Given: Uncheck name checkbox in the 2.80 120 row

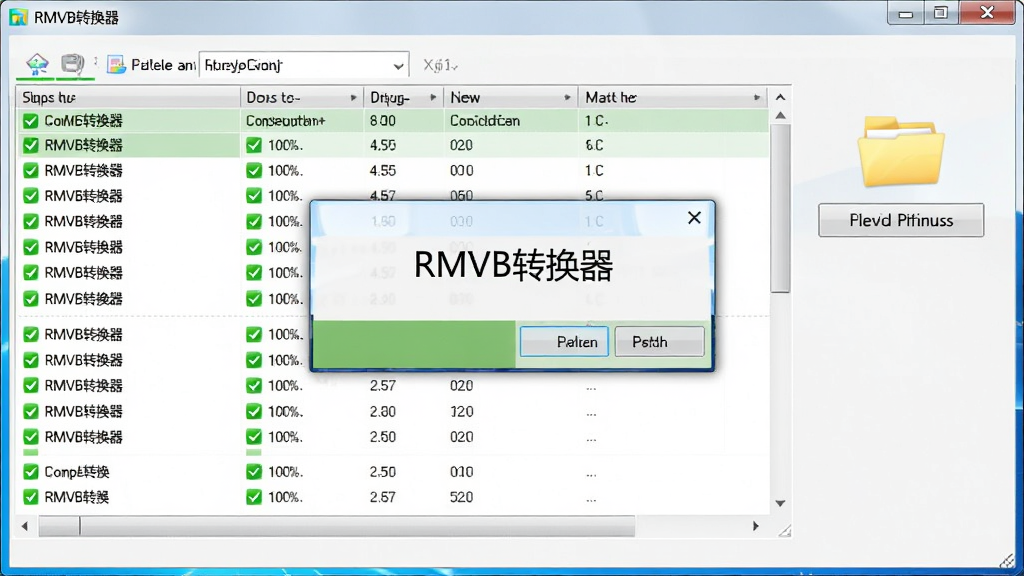Looking at the screenshot, I should tap(31, 411).
